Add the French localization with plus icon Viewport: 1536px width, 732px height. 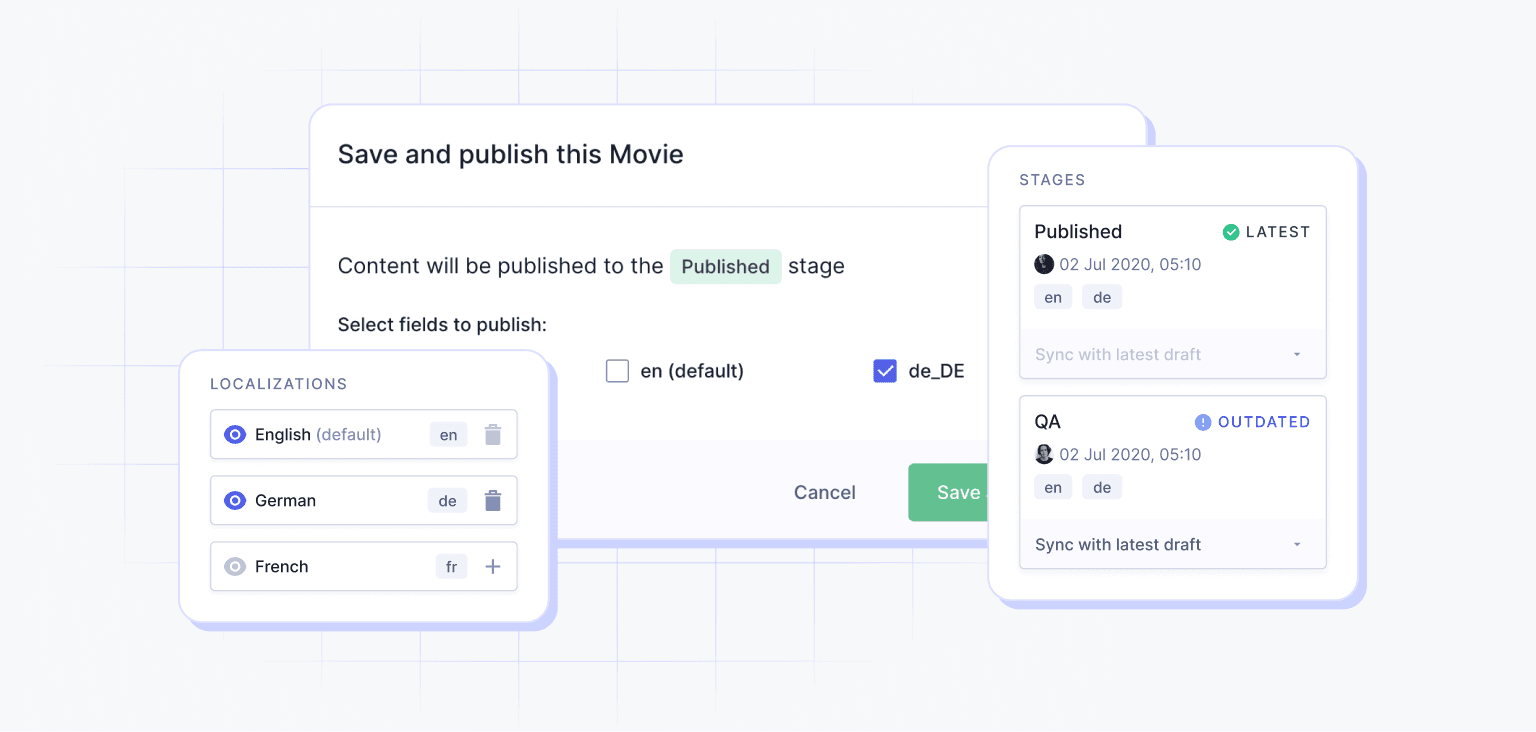[x=493, y=567]
